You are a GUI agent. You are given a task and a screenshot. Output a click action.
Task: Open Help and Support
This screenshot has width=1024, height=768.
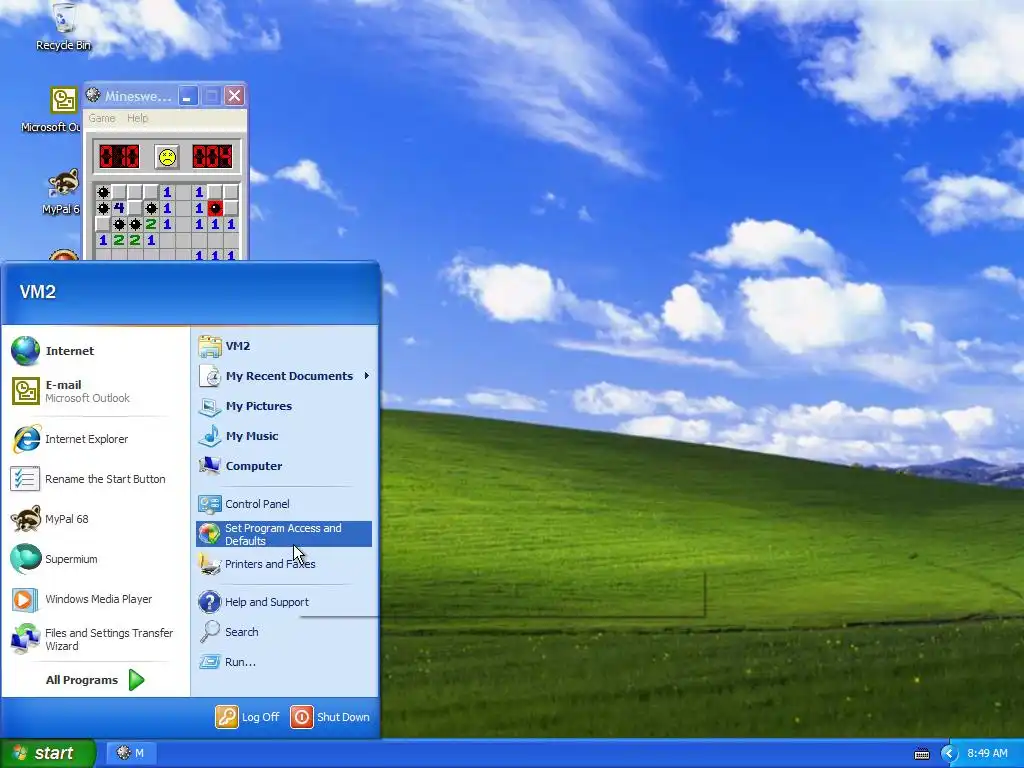pos(284,602)
